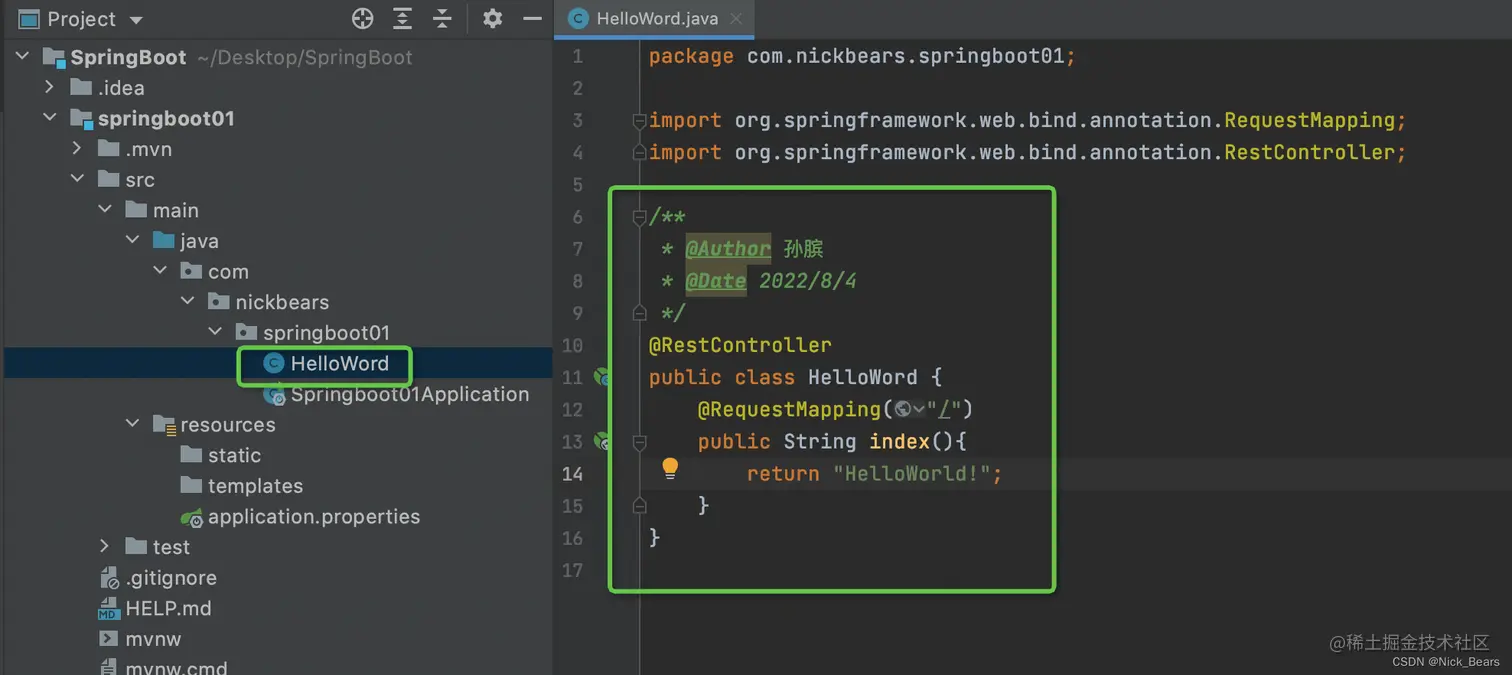
Task: Expand the test folder
Action: (105, 547)
